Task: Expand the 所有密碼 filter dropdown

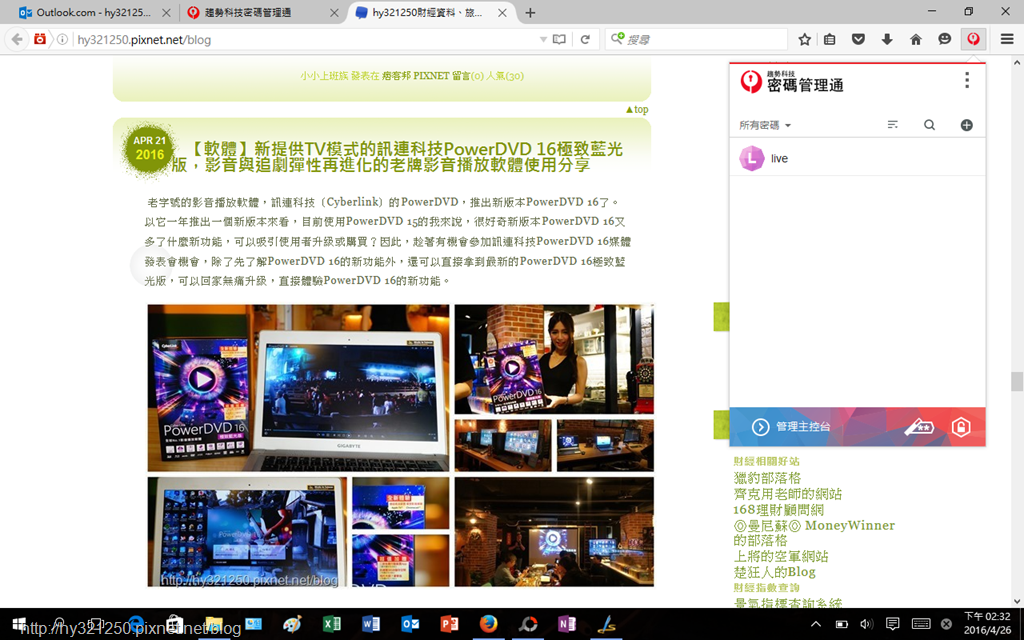Action: click(x=765, y=125)
